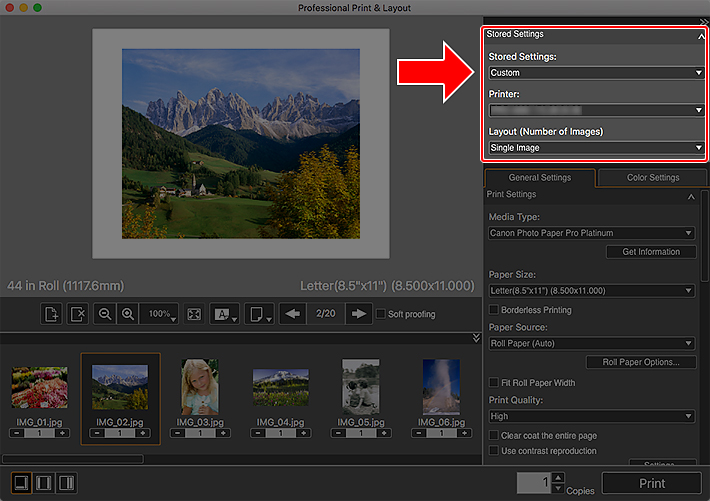Click the fit-to-window preview icon
710x501 pixels.
(194, 314)
